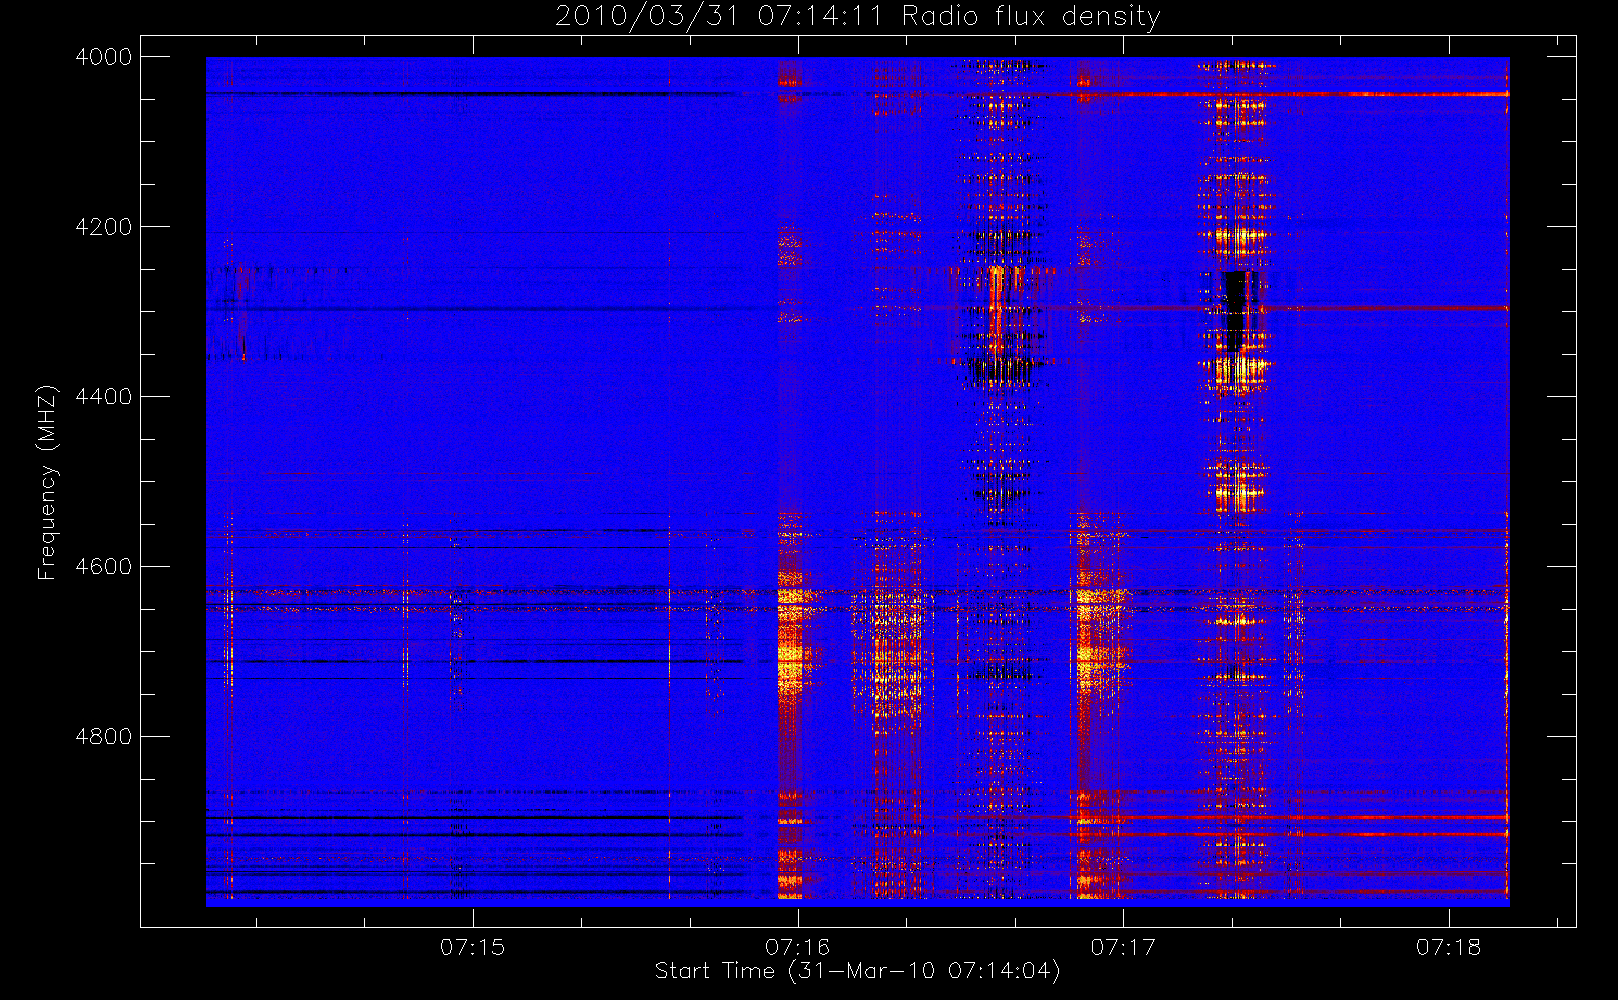The width and height of the screenshot is (1618, 1000).
Task: Click the 4200 frequency tick label
Action: point(104,227)
